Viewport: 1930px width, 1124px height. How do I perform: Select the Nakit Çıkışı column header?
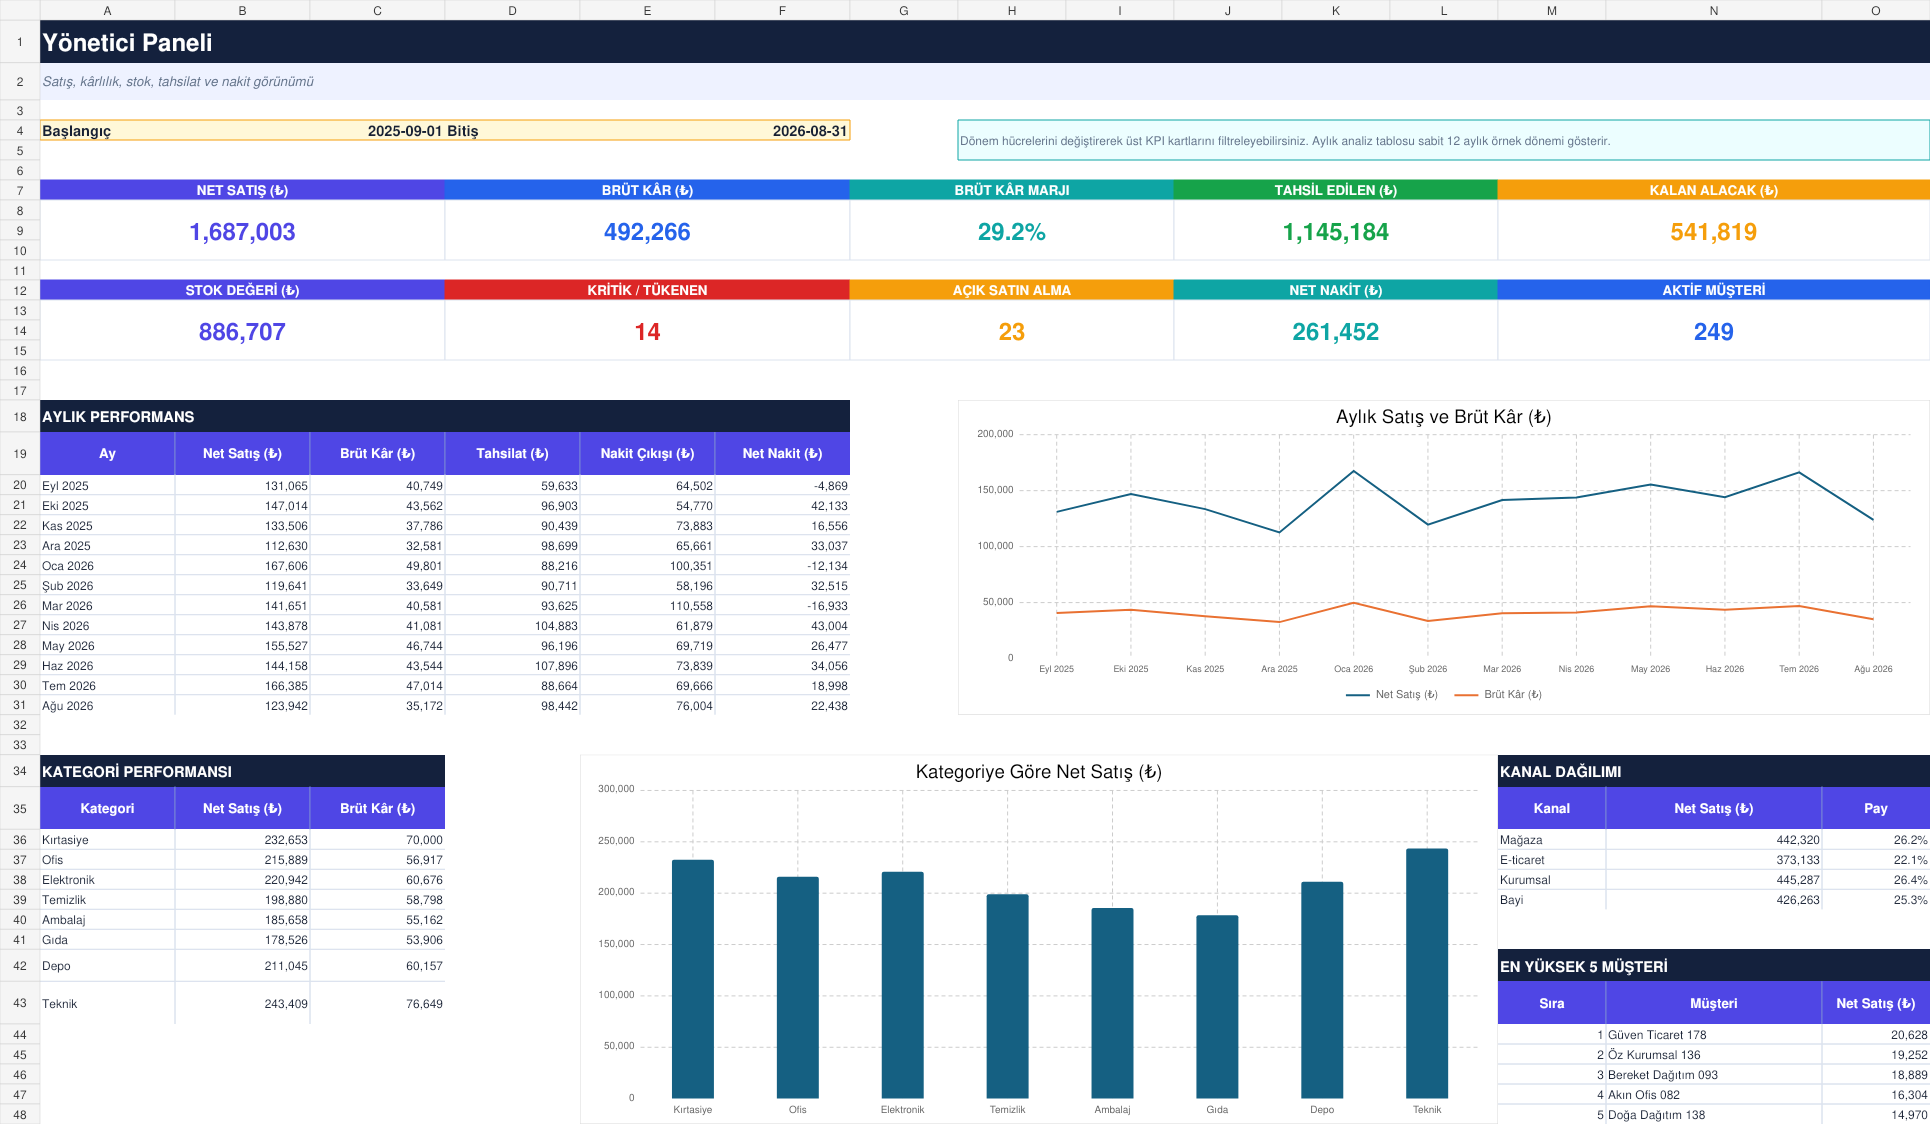(647, 453)
